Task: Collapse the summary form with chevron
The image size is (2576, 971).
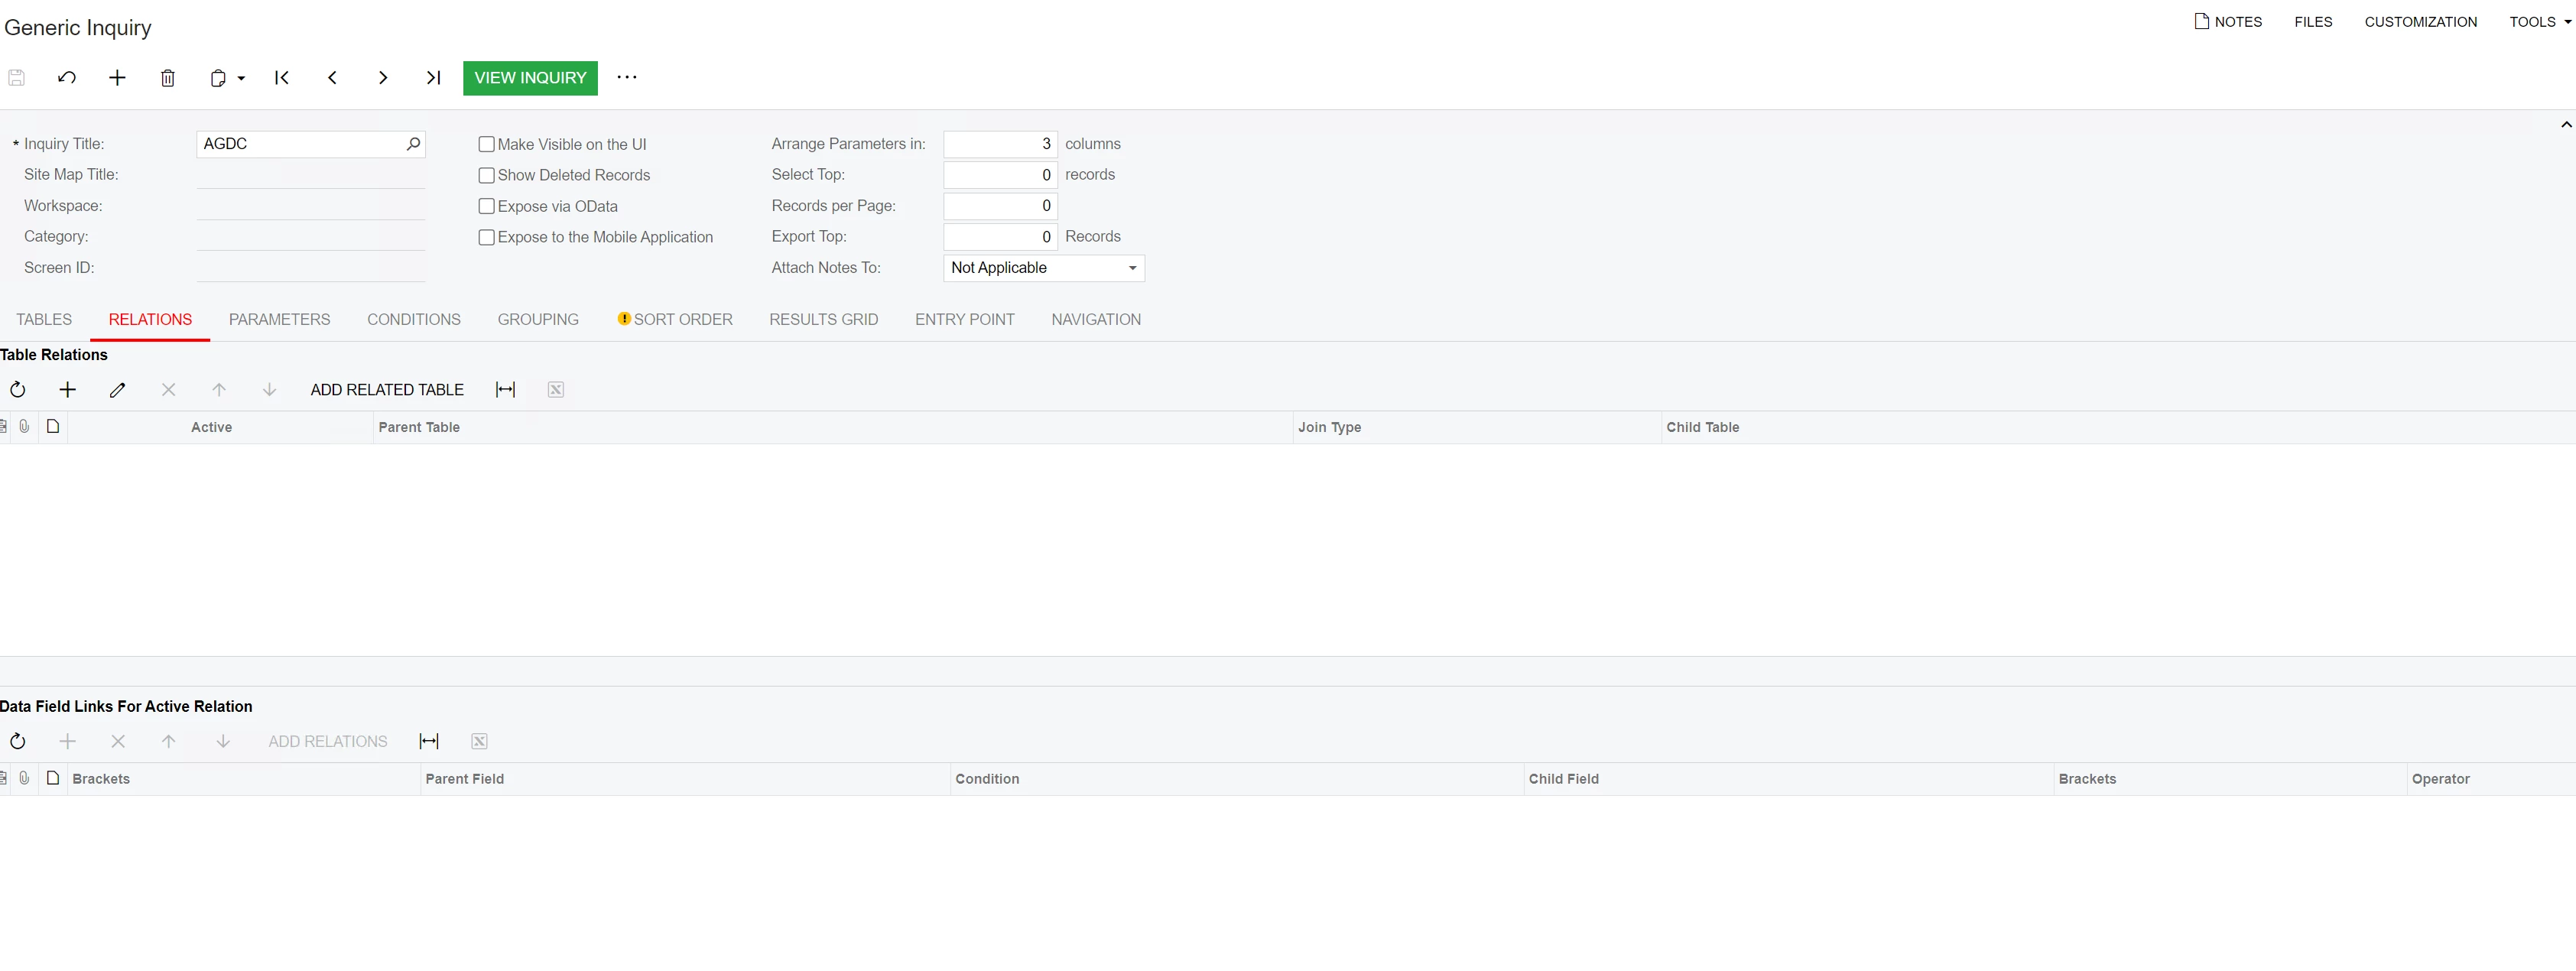Action: point(2565,125)
